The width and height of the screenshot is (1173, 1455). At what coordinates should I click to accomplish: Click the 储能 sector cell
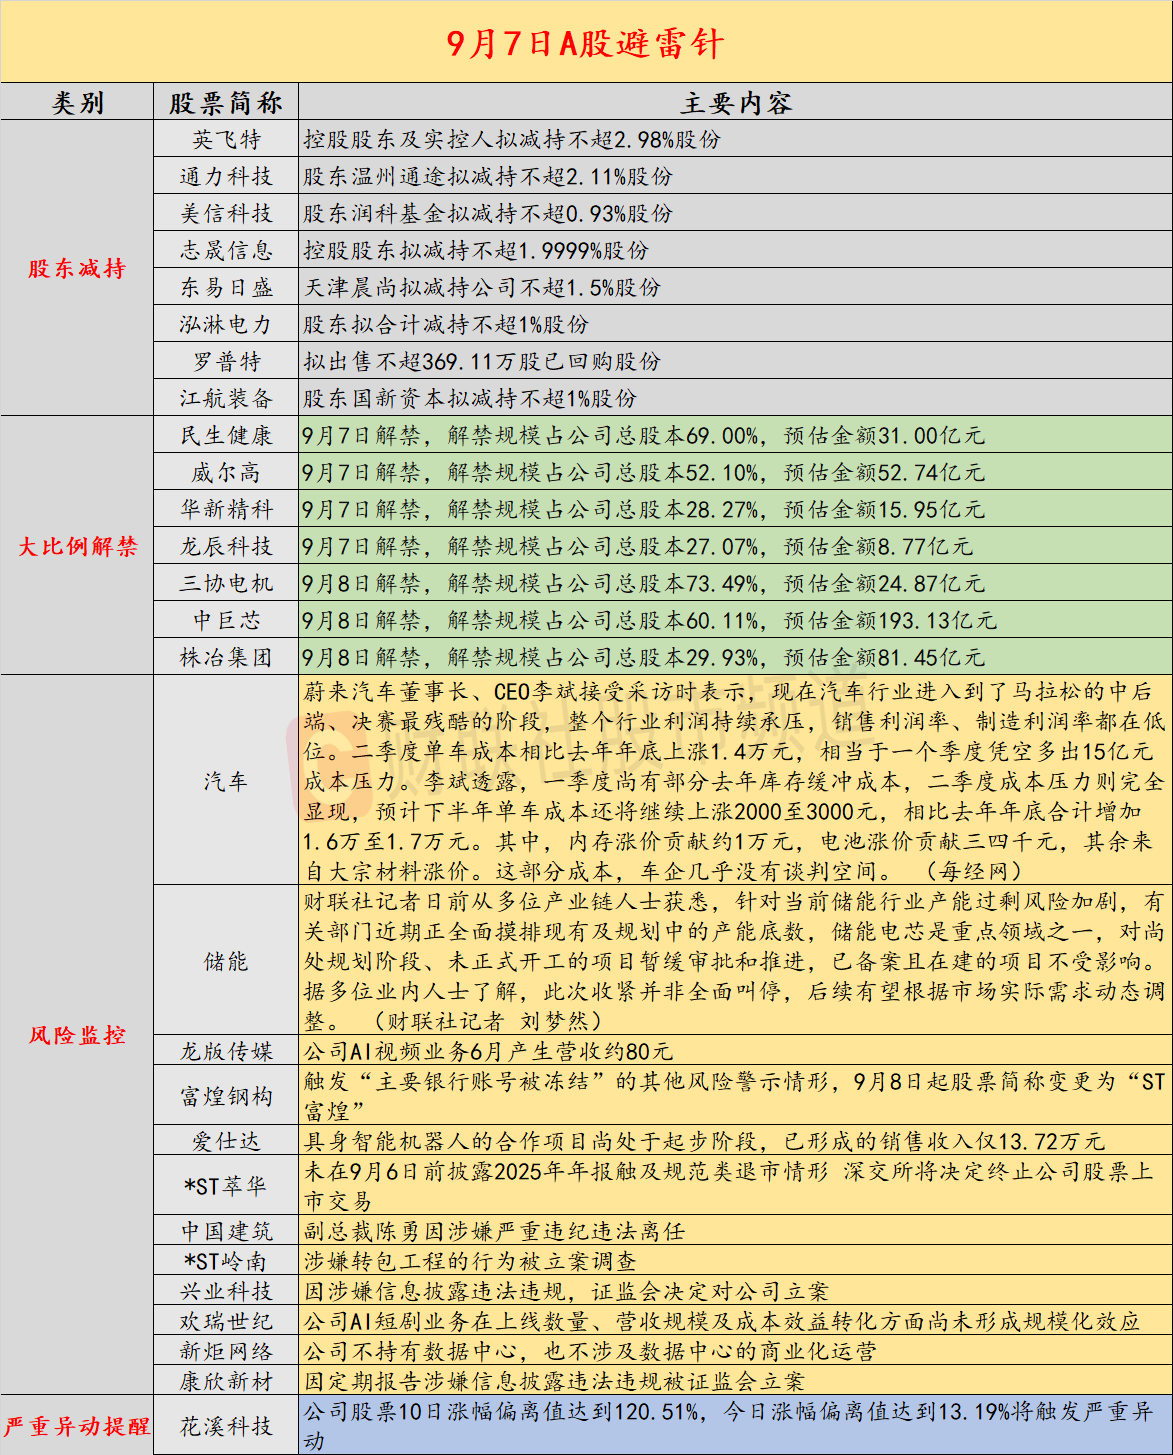coord(226,961)
